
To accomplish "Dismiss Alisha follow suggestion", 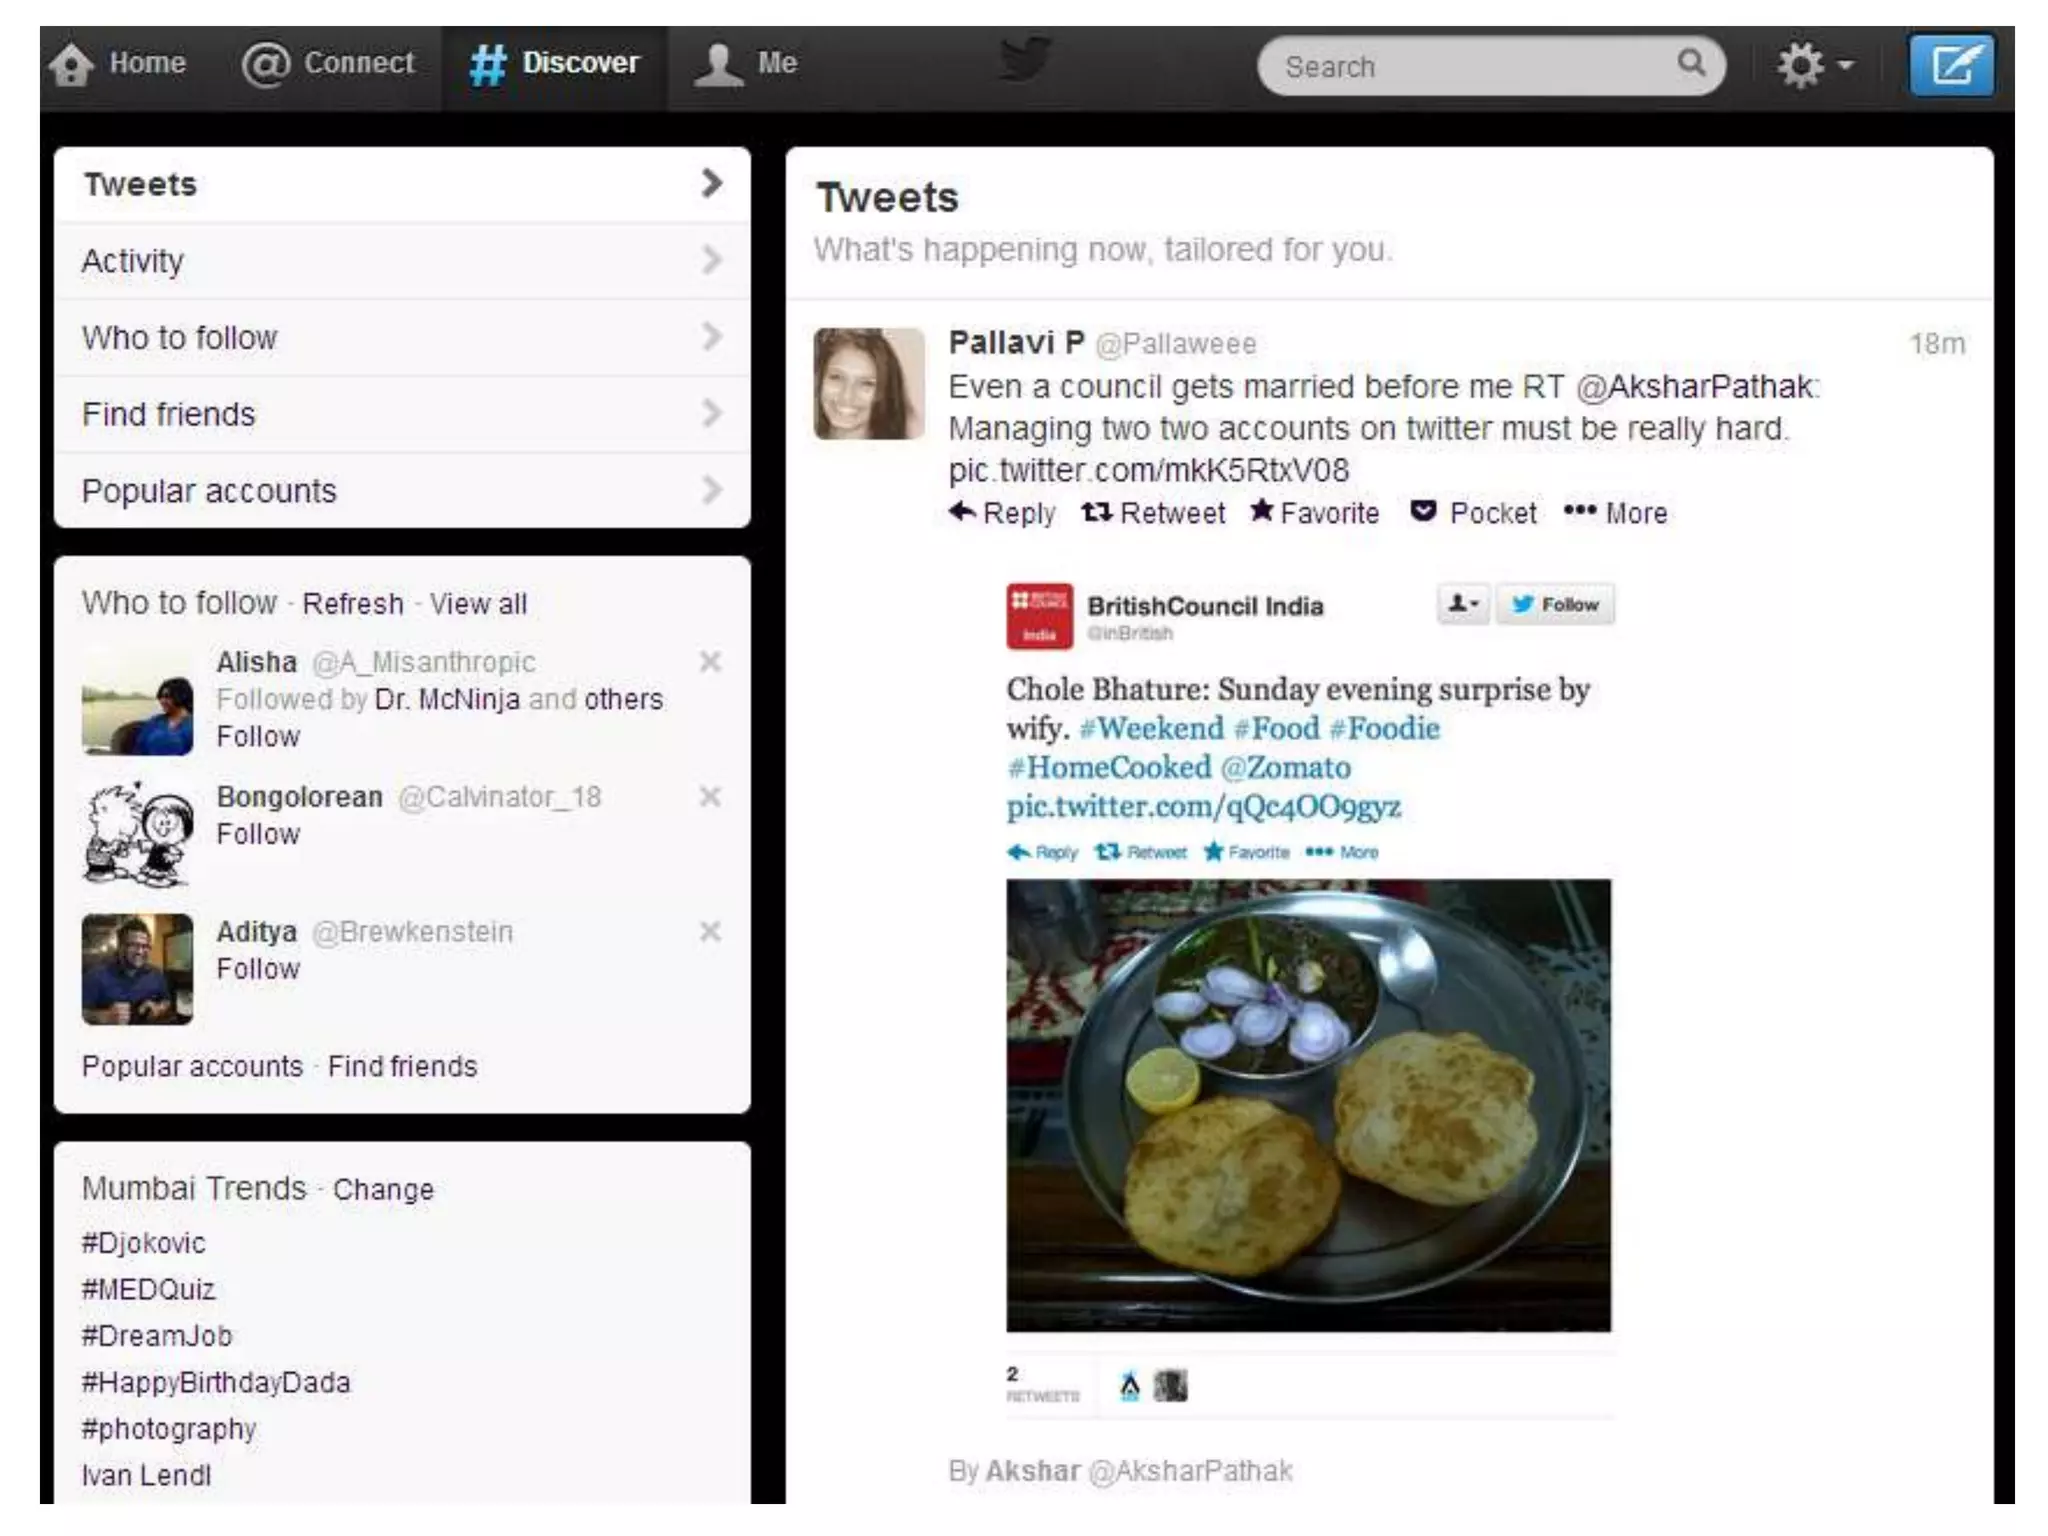I will [710, 662].
